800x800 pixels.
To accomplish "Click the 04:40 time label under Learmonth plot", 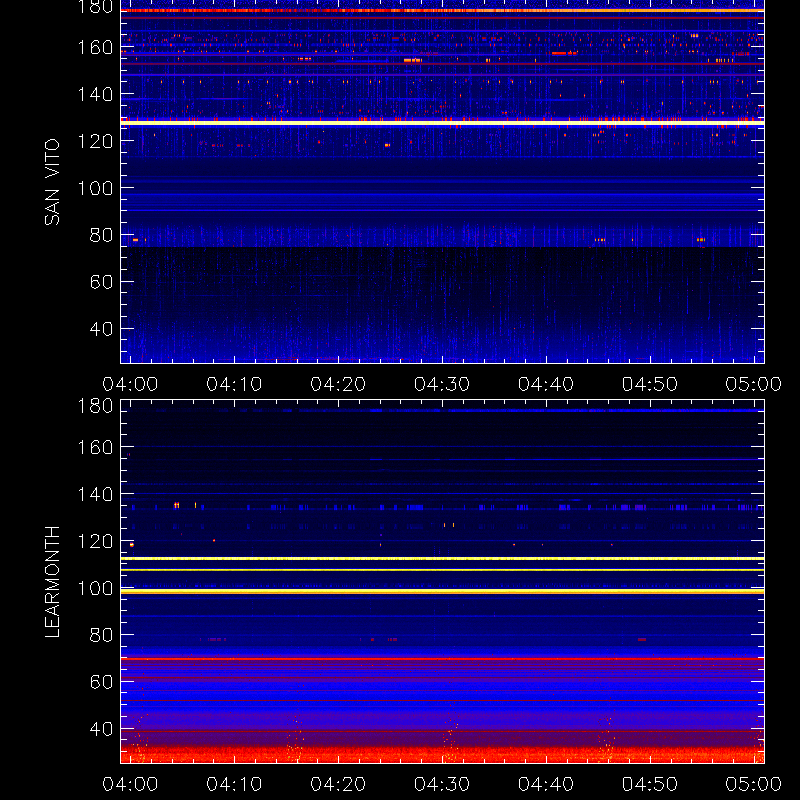I will click(546, 784).
